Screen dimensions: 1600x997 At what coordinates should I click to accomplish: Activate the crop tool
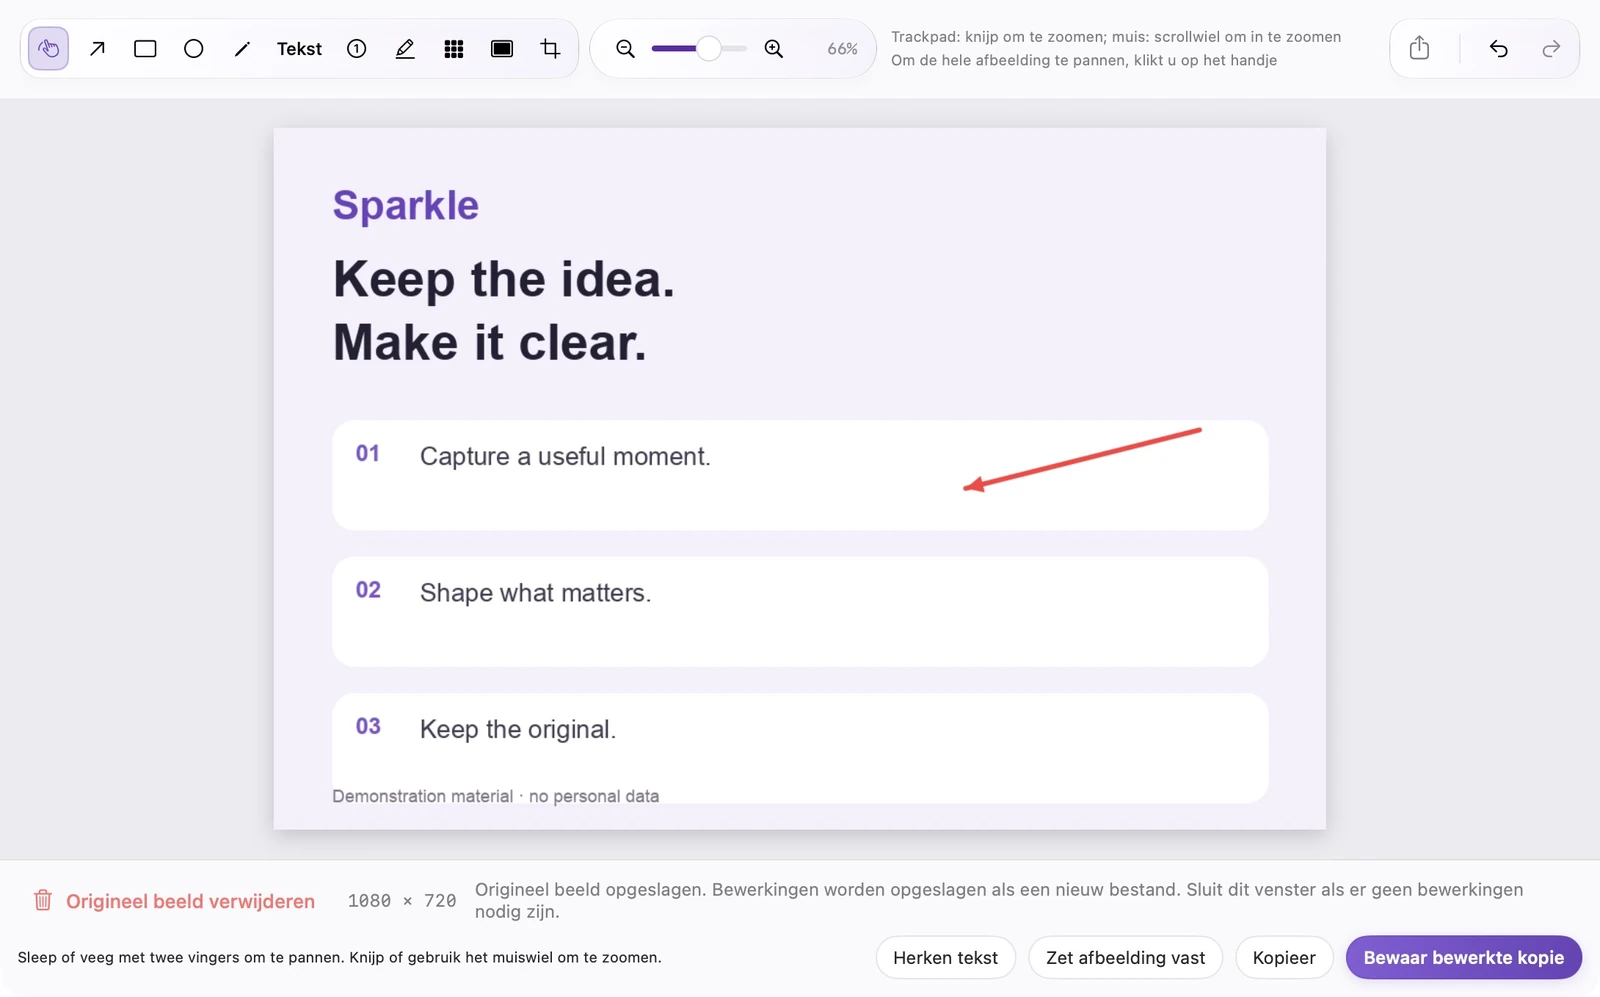[x=550, y=49]
